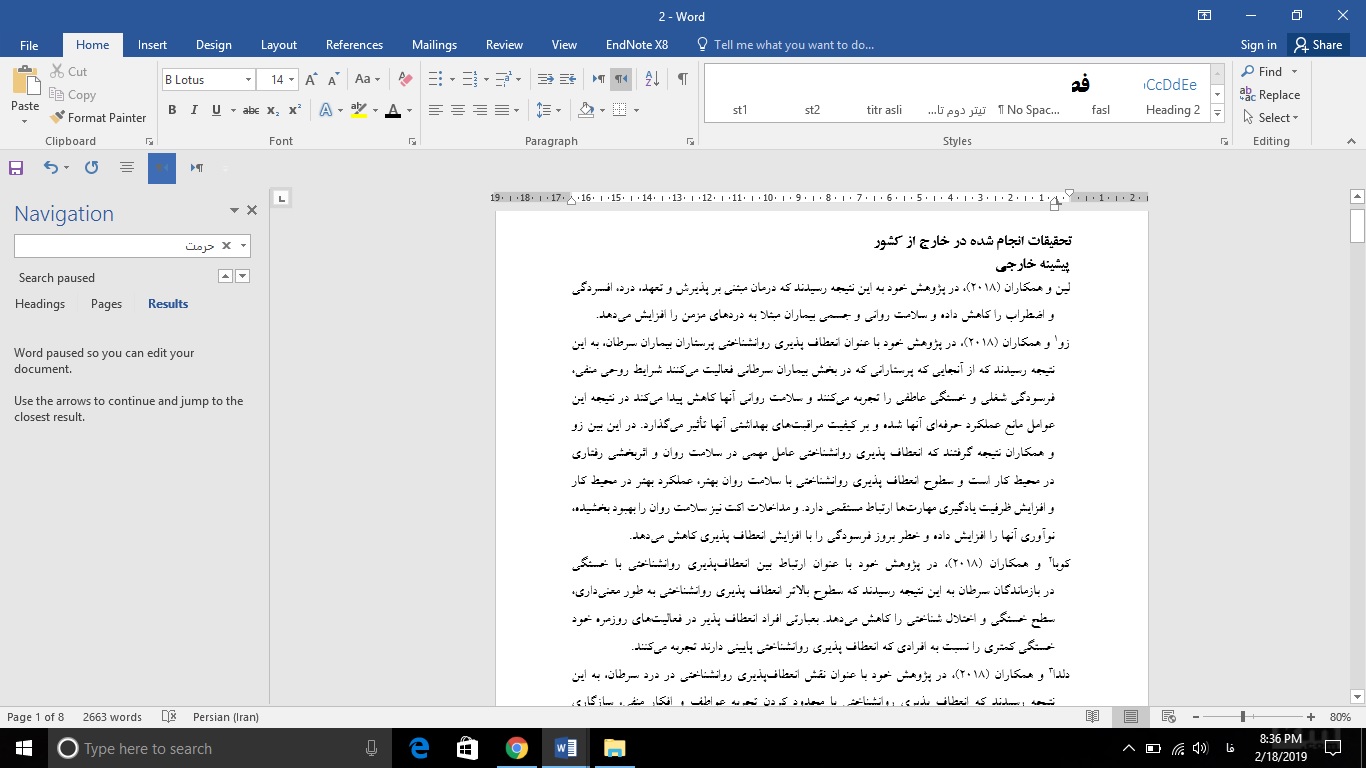Open the Layout ribbon tab

click(x=279, y=45)
